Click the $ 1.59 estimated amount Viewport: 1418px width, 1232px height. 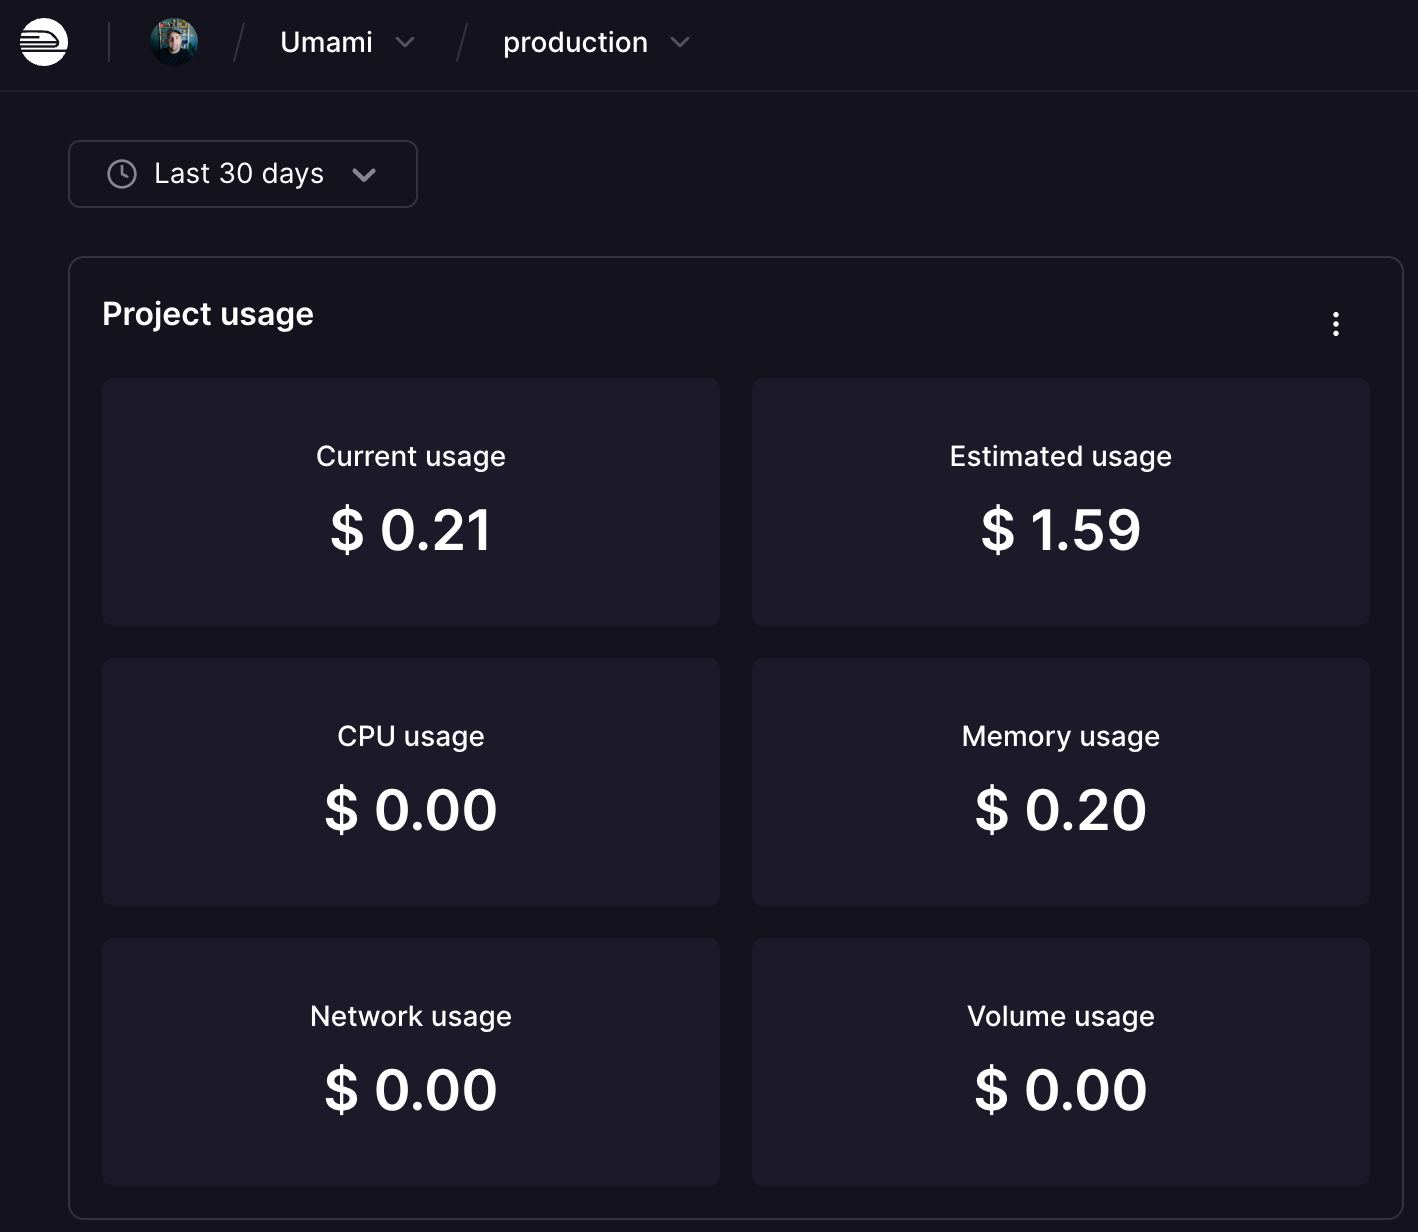[x=1060, y=530]
